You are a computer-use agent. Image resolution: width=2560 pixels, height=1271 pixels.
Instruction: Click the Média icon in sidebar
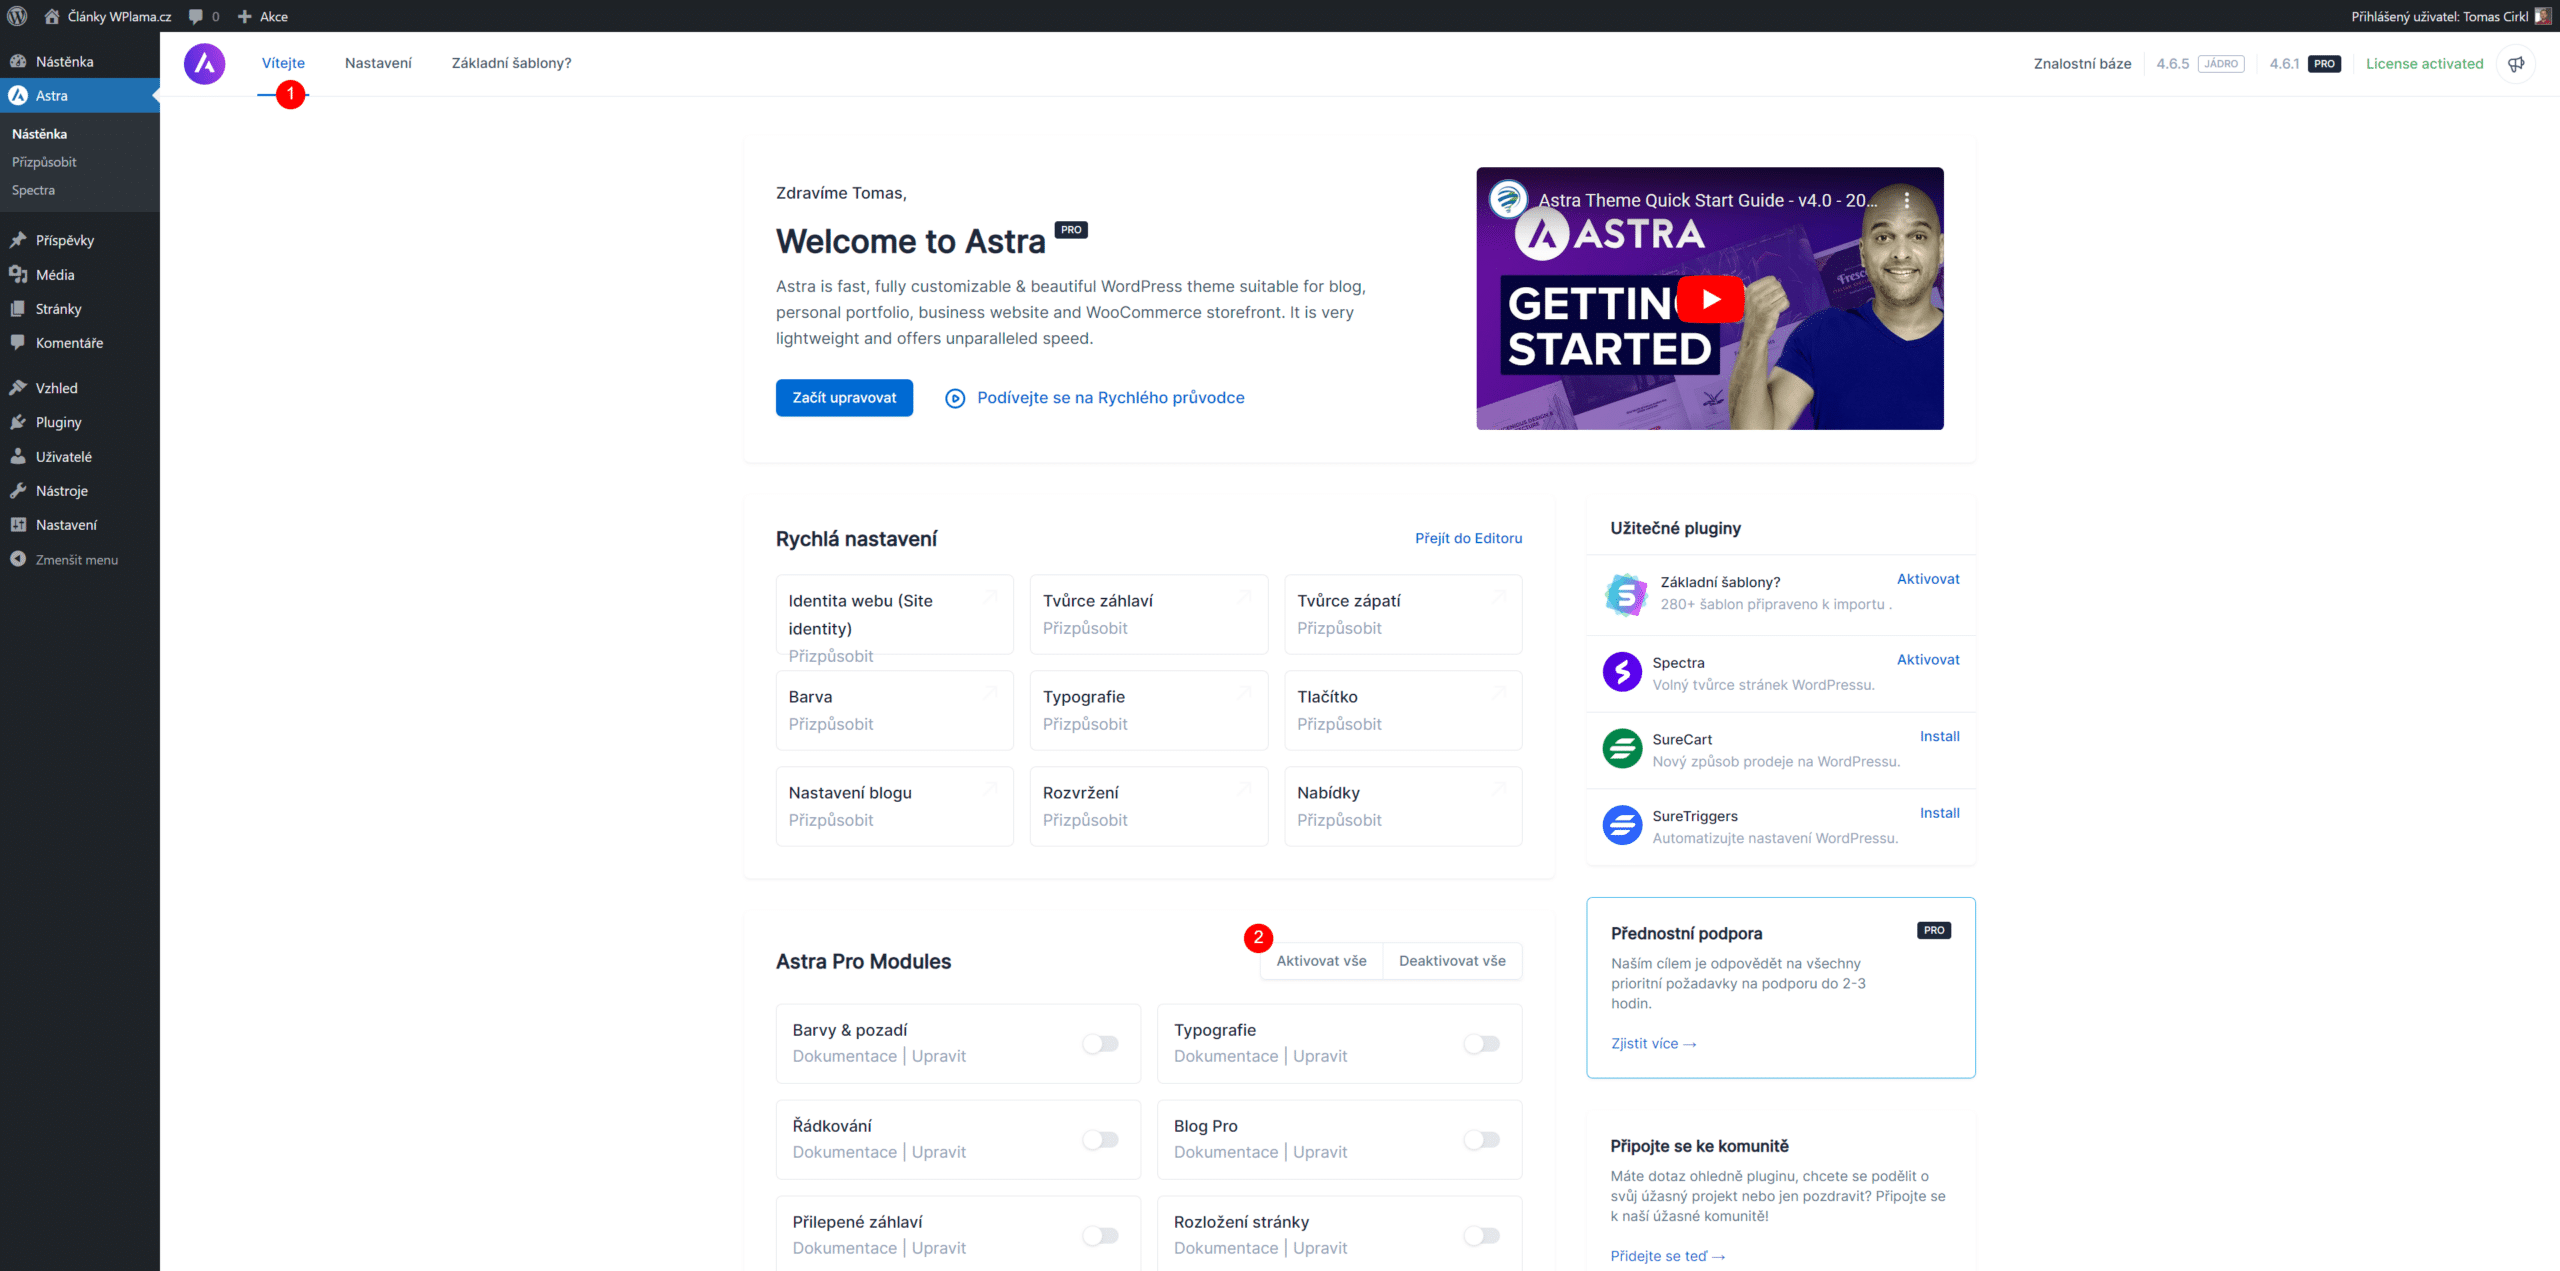pos(18,274)
